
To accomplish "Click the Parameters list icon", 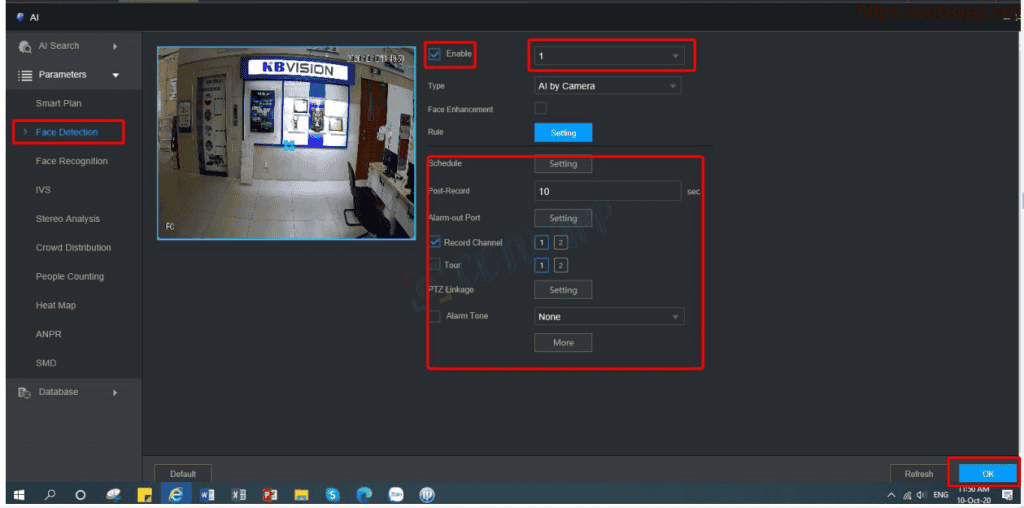I will tap(24, 75).
